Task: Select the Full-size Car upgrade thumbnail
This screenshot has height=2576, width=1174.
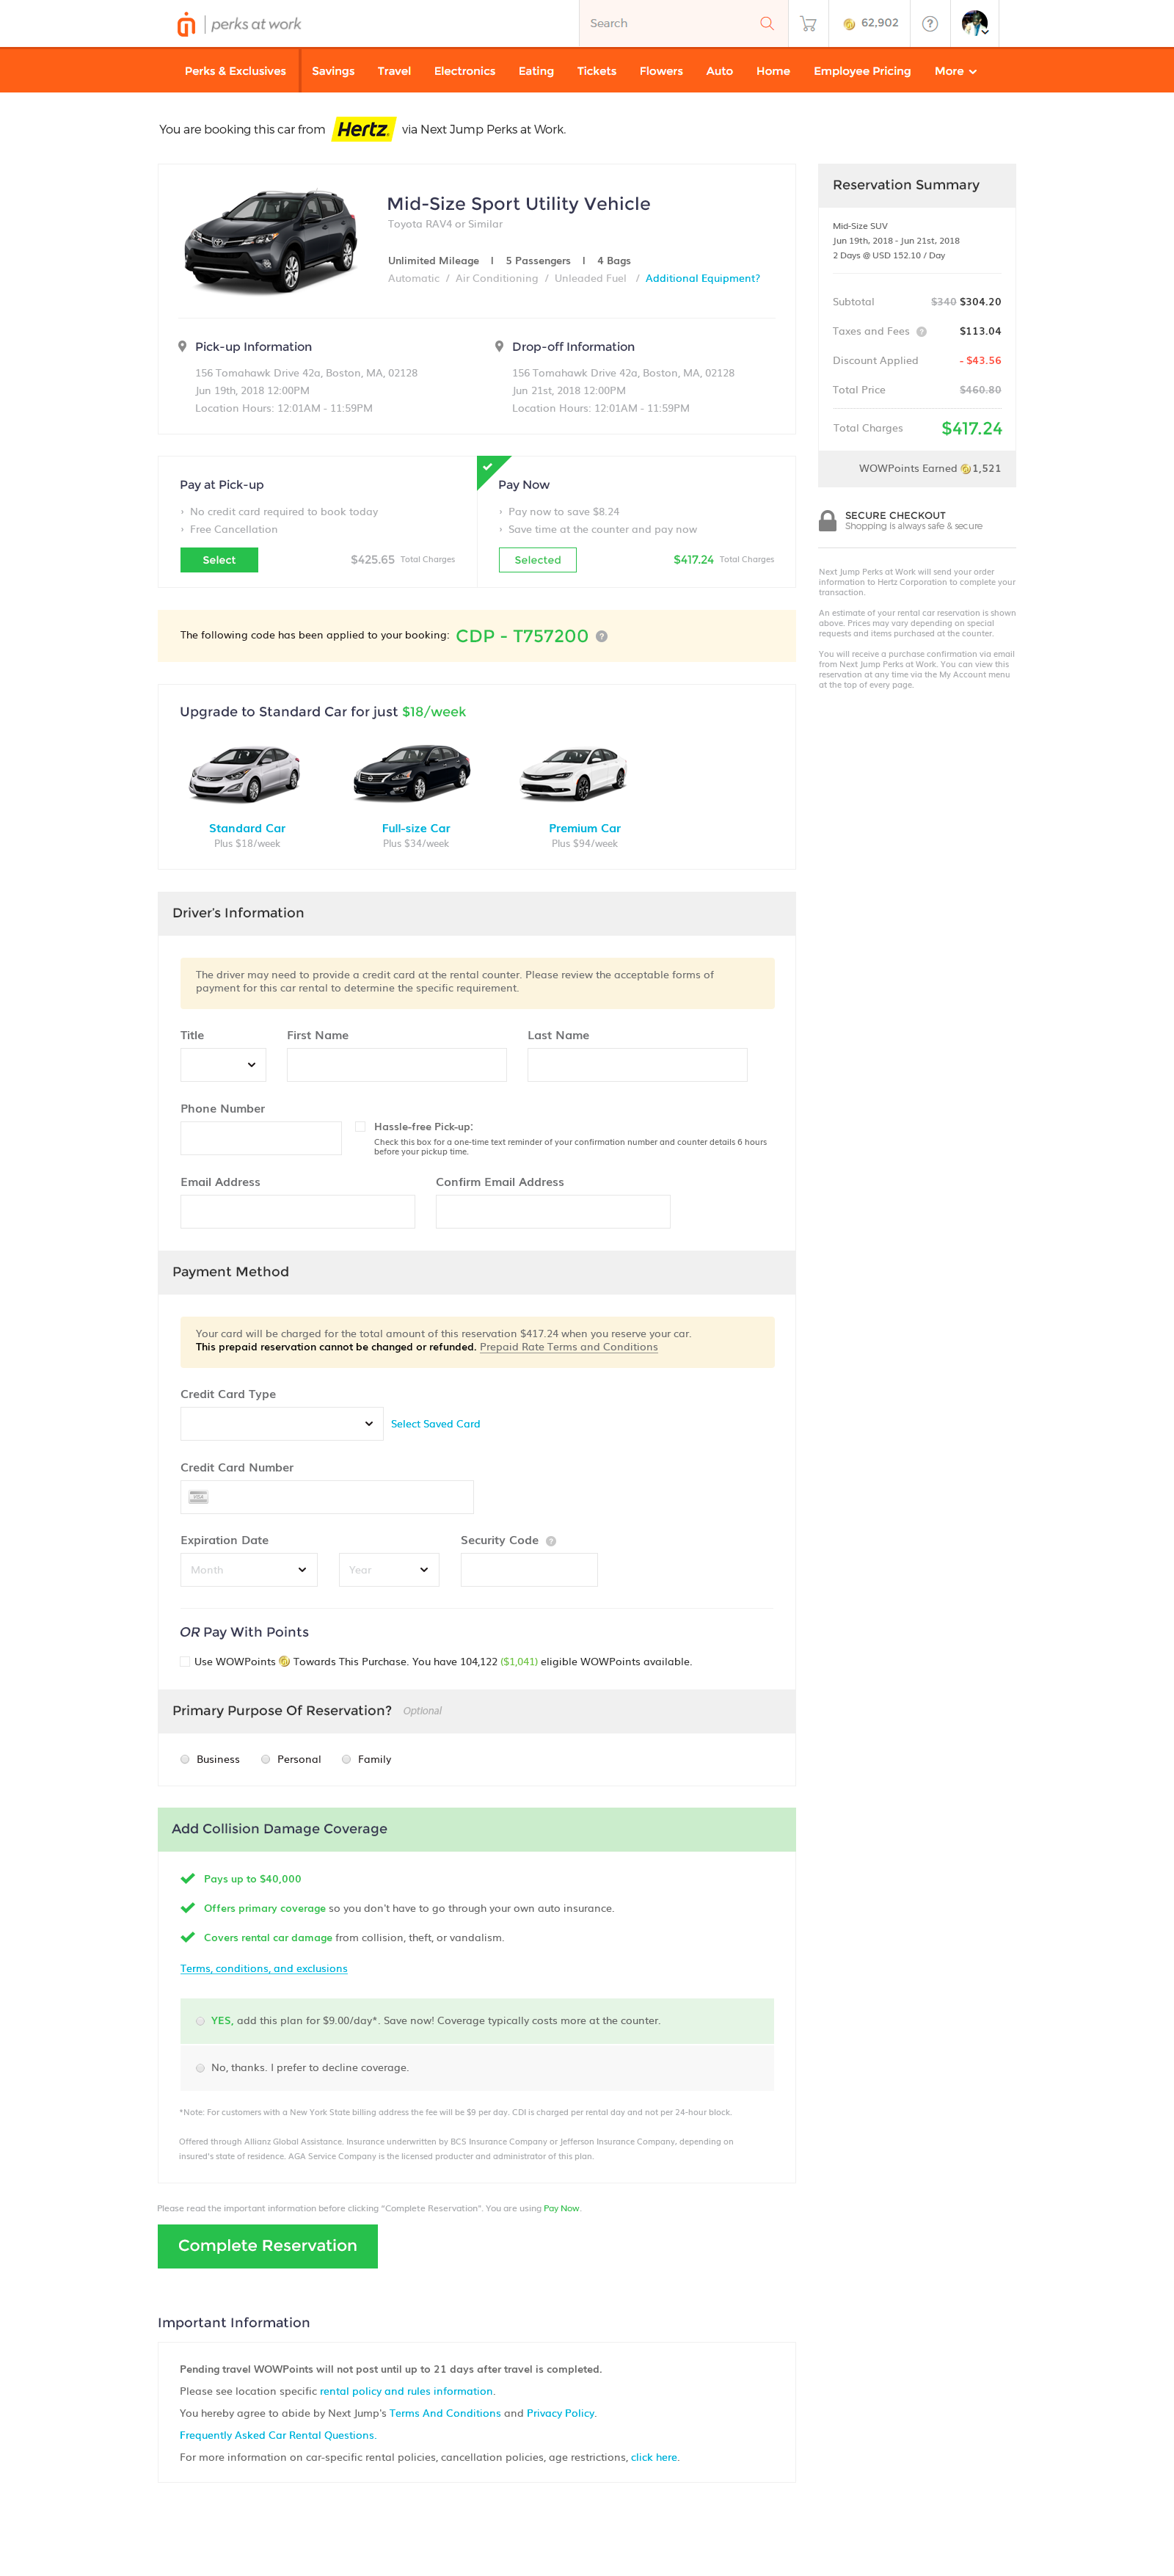Action: (x=413, y=774)
